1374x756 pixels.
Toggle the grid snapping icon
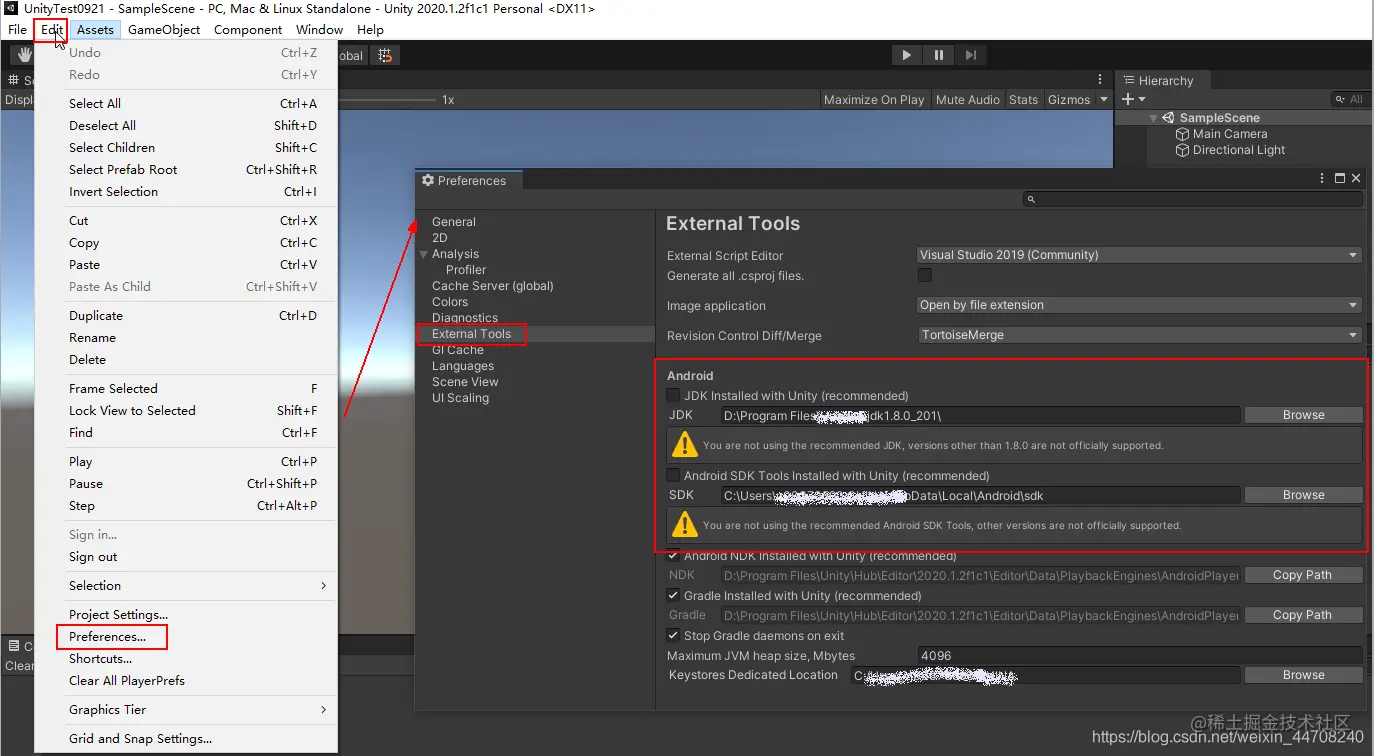pos(385,56)
